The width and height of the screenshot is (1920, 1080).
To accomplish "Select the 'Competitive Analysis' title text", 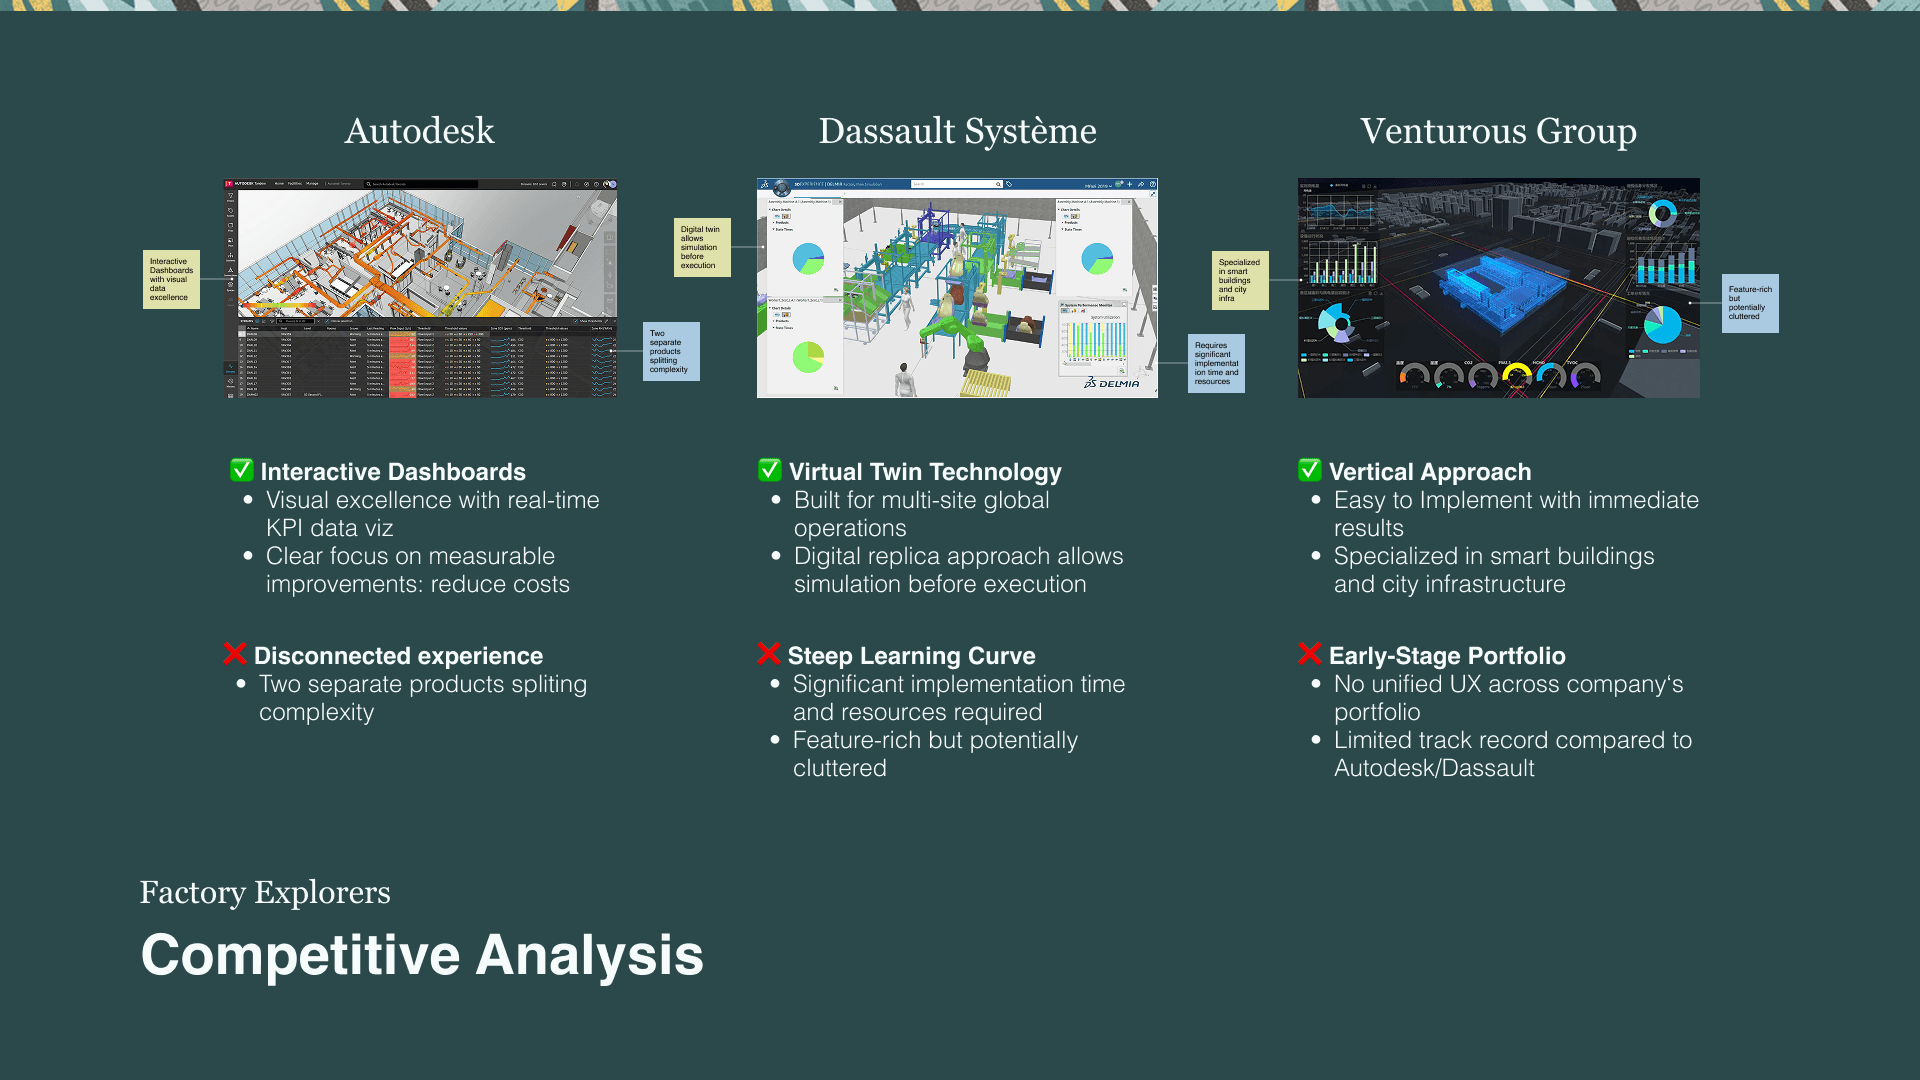I will 422,955.
